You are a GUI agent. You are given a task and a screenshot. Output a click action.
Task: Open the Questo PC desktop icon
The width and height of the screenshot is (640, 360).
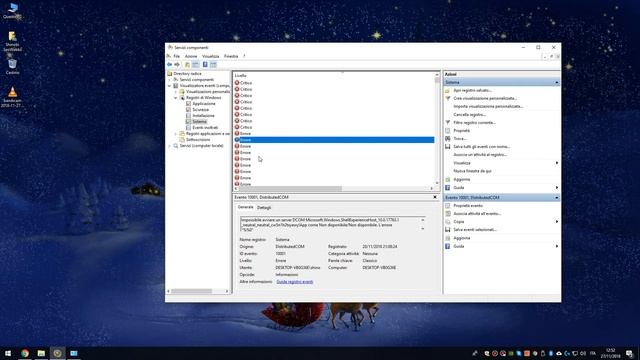click(12, 11)
